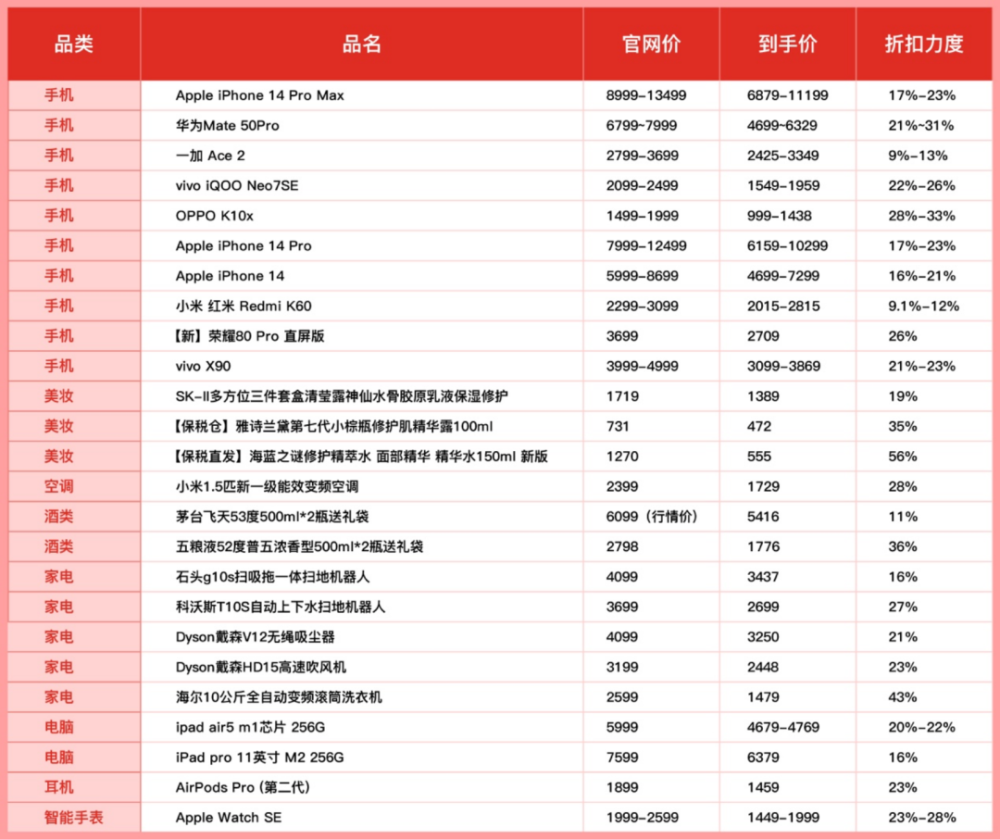Click the 品名 column header

pyautogui.click(x=362, y=43)
